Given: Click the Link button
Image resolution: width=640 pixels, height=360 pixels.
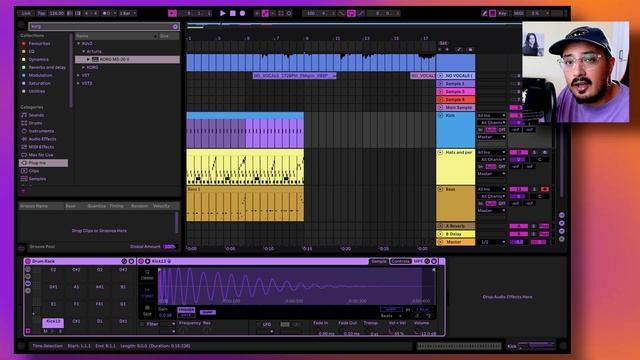Looking at the screenshot, I should (26, 13).
